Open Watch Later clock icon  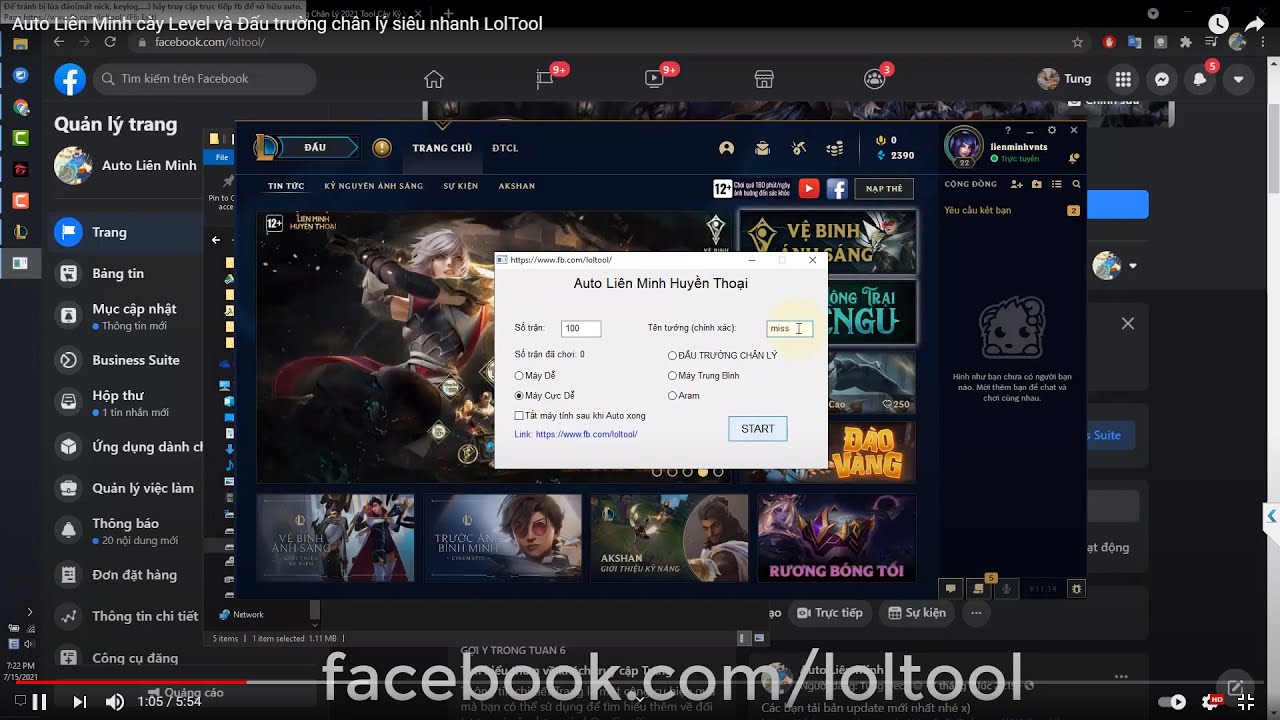(x=1217, y=24)
